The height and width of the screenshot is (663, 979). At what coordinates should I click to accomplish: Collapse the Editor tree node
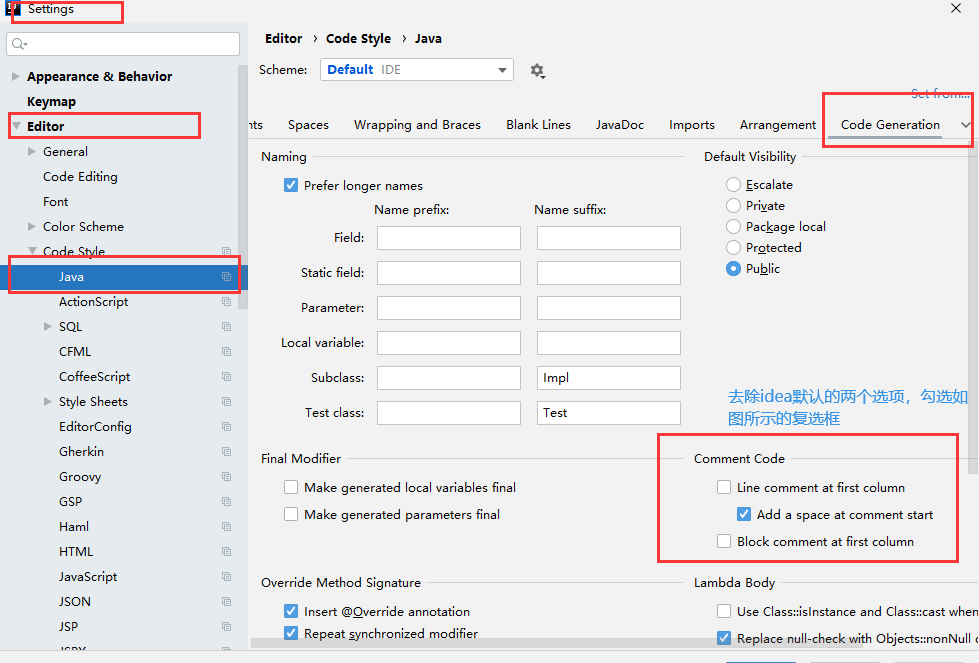[x=17, y=126]
